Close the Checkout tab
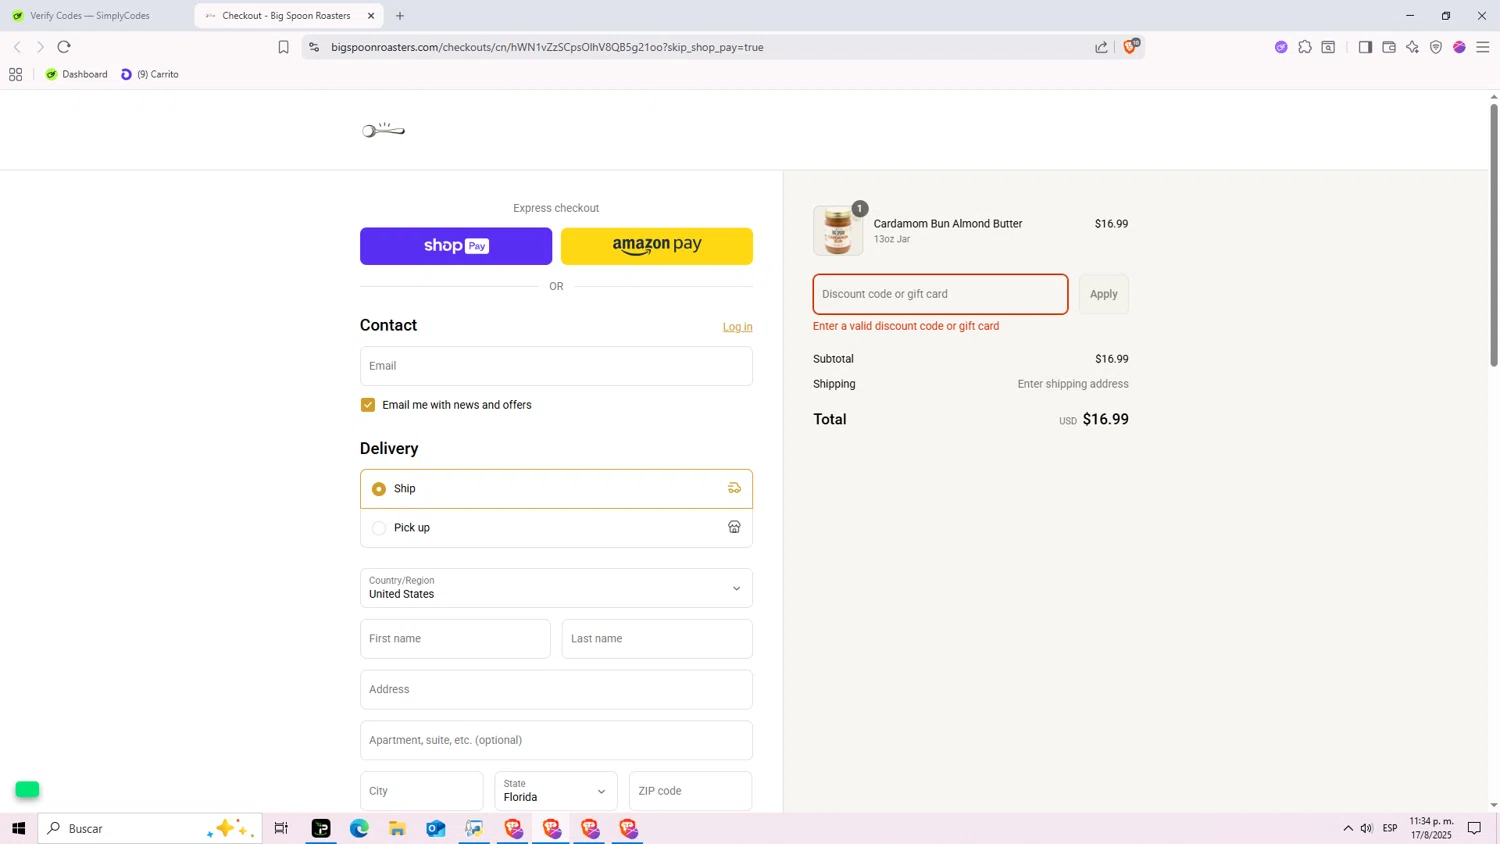Image resolution: width=1500 pixels, height=844 pixels. [x=371, y=16]
